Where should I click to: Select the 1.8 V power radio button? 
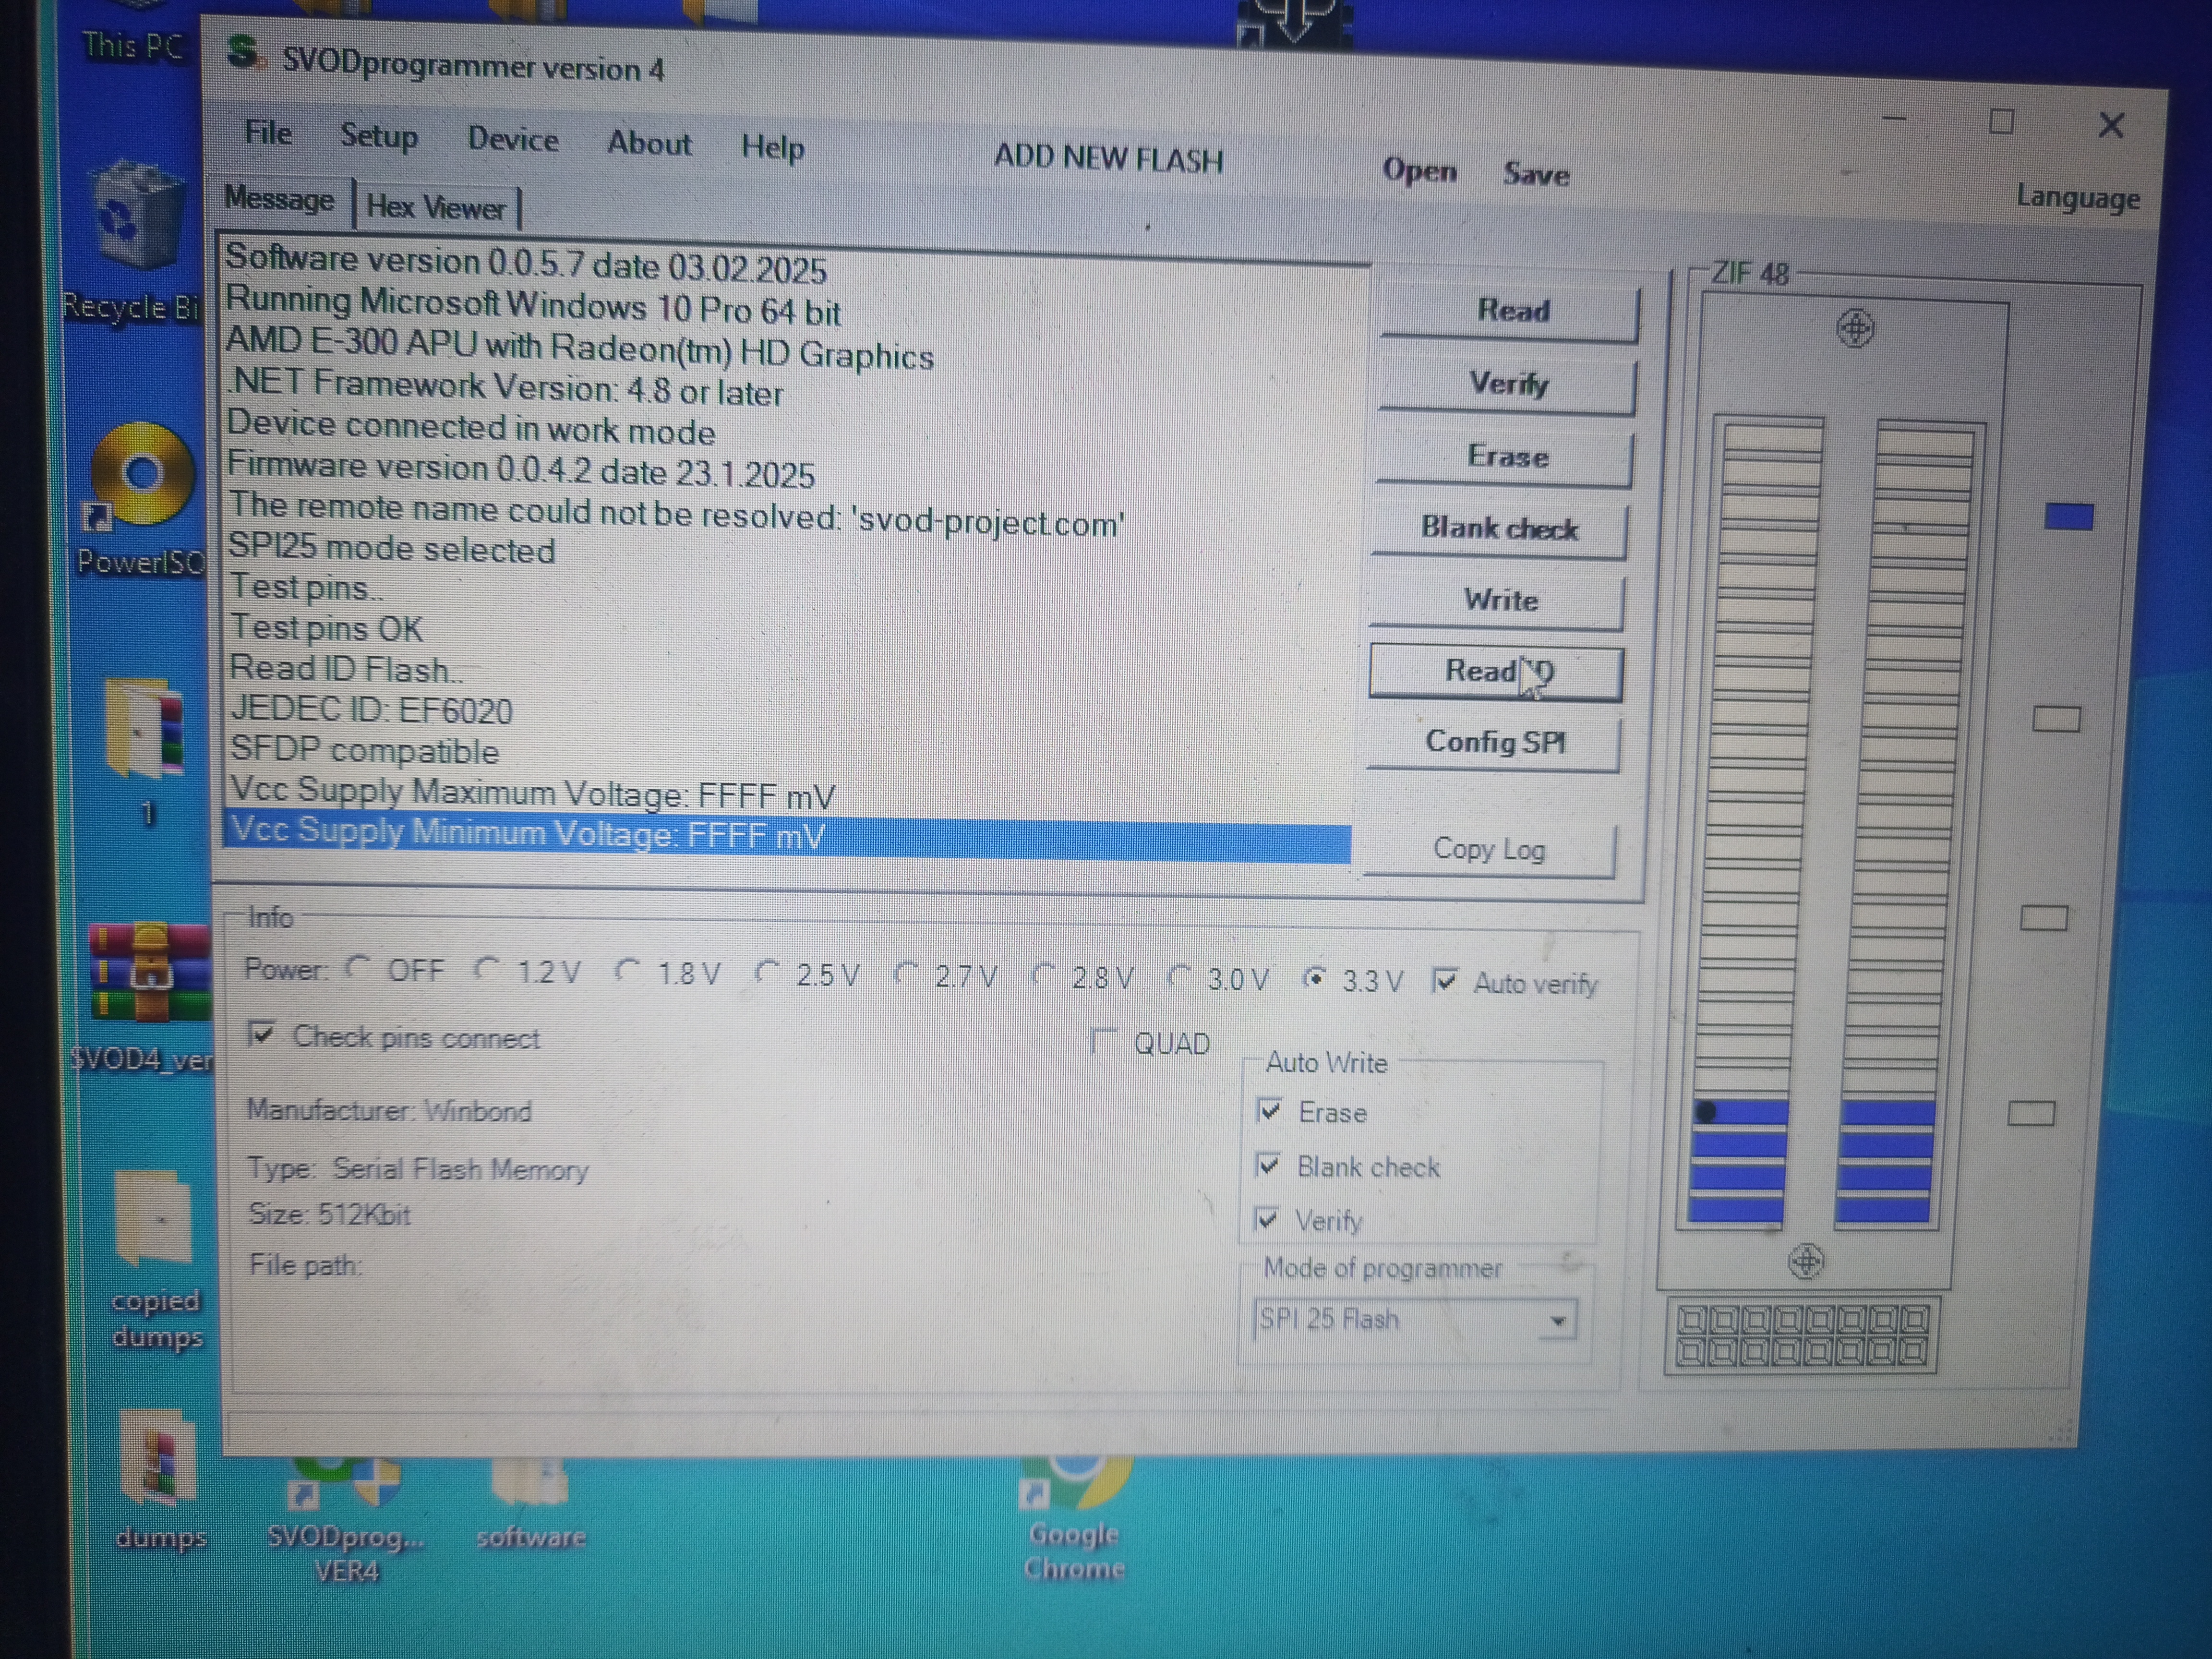click(x=628, y=970)
